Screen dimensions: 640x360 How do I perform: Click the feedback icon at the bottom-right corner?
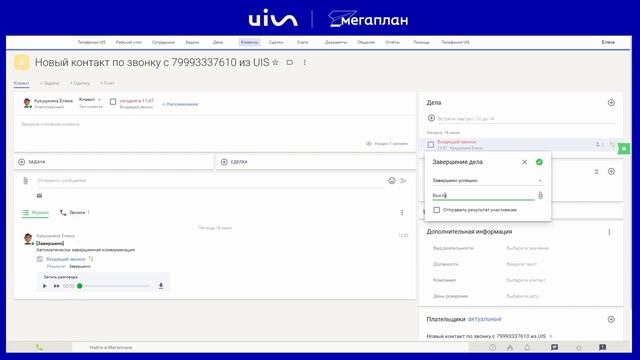(602, 347)
